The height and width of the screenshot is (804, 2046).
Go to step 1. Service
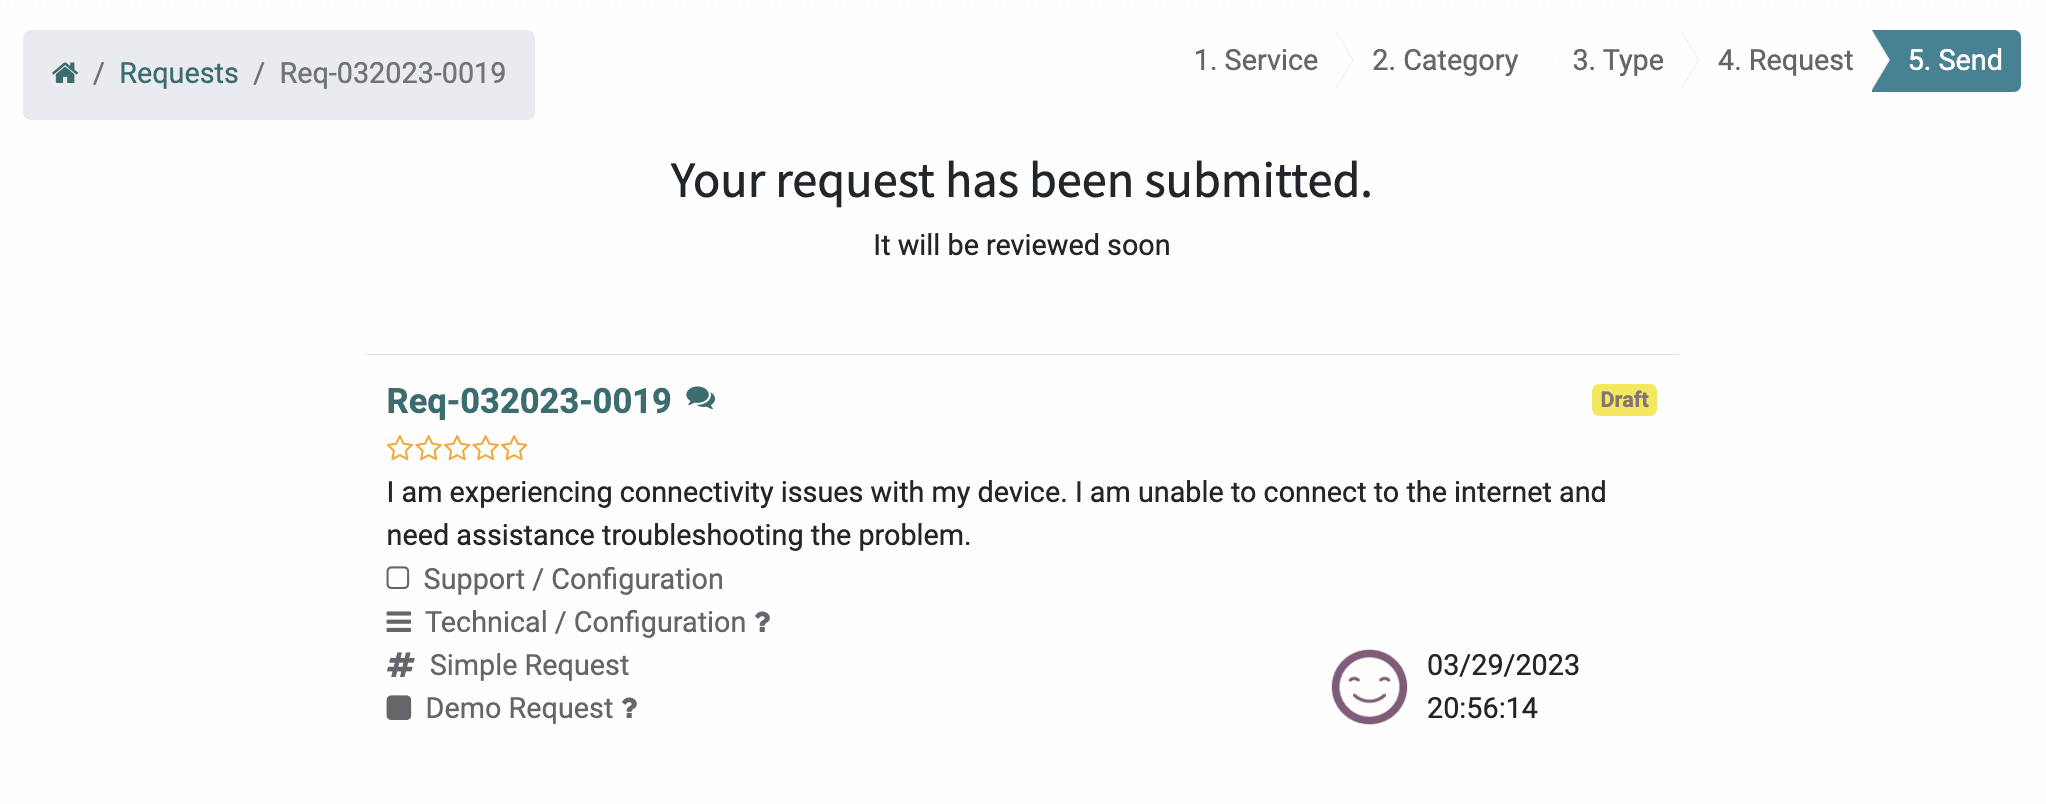pyautogui.click(x=1256, y=60)
